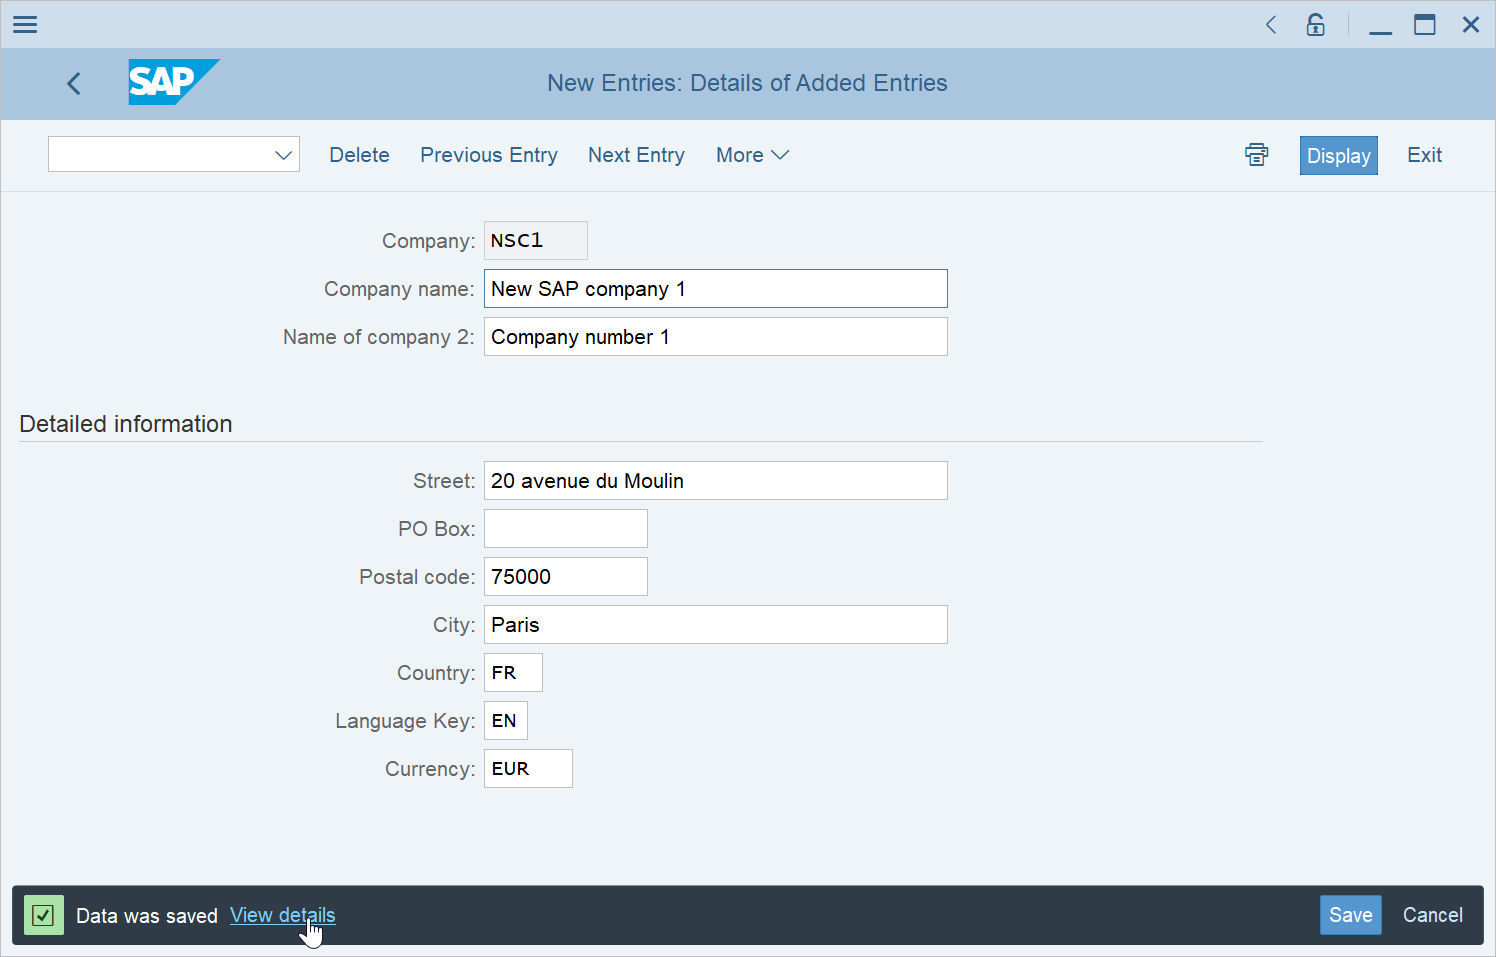Image resolution: width=1496 pixels, height=957 pixels.
Task: Click the back arrow beside SAP logo
Action: (74, 83)
